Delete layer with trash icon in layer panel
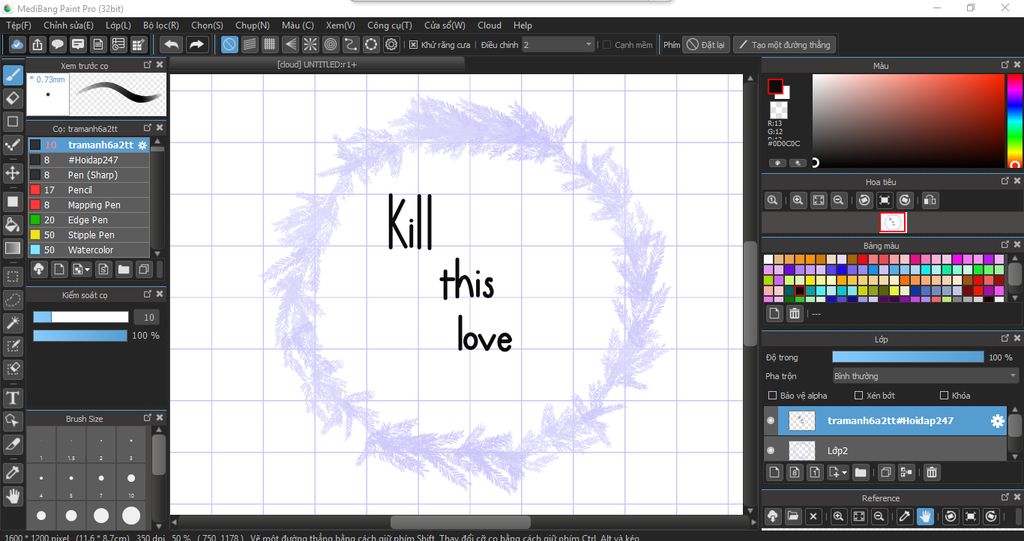1024x541 pixels. pyautogui.click(x=932, y=472)
